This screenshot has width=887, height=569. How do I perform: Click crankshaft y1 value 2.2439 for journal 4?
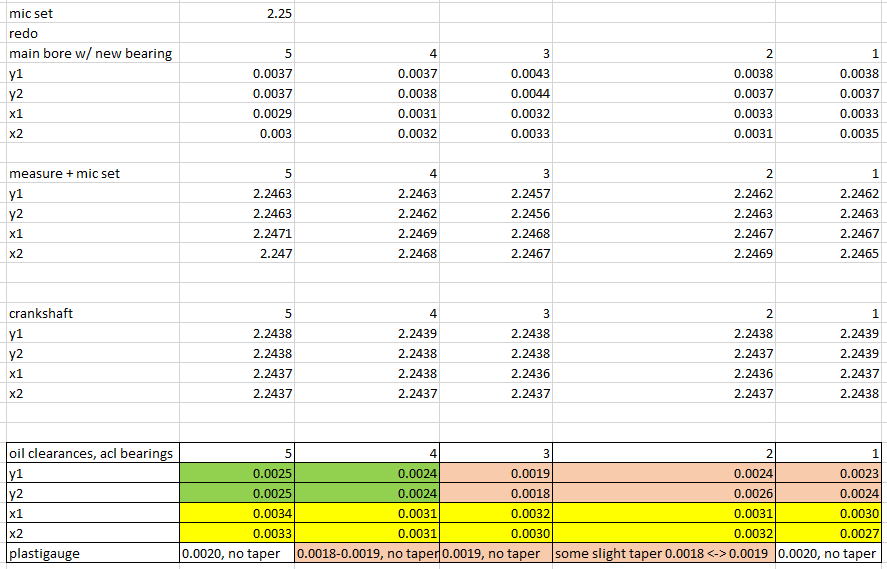pyautogui.click(x=367, y=333)
